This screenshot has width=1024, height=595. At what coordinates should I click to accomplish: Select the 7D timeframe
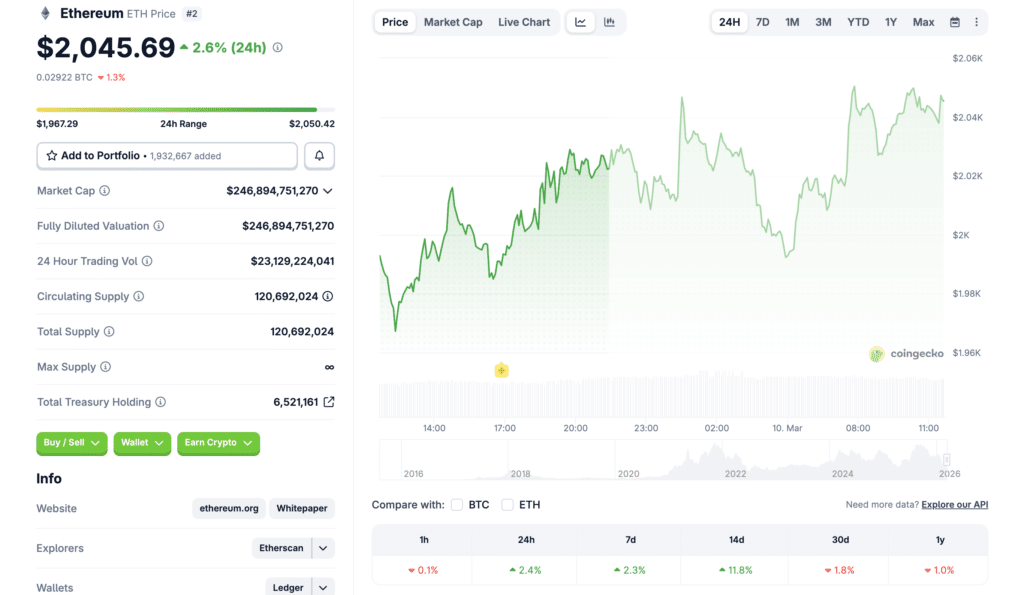coord(762,21)
